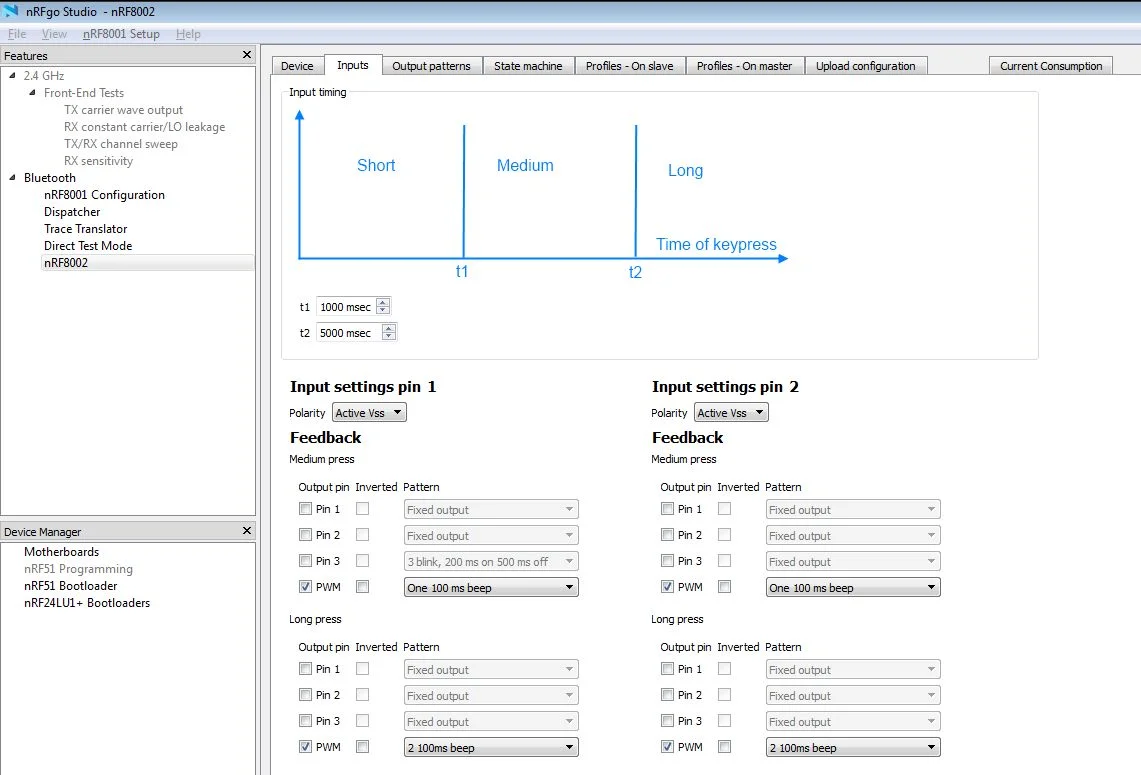Toggle Inverted for pin 2 Long press PWM
Image resolution: width=1141 pixels, height=775 pixels.
[724, 747]
